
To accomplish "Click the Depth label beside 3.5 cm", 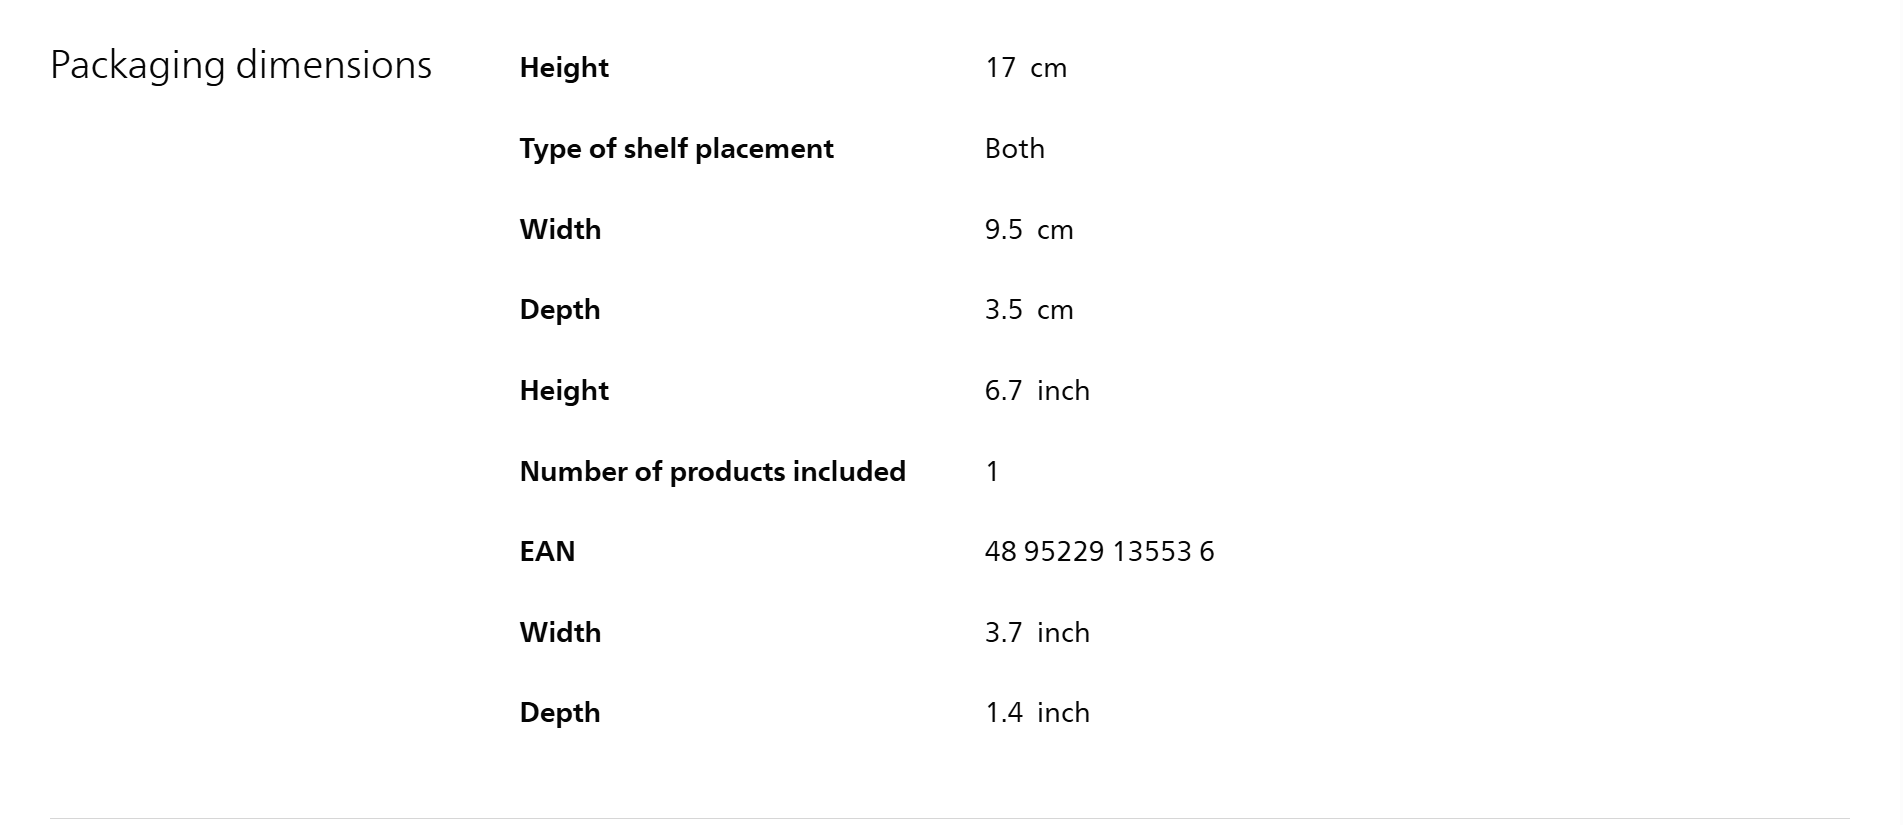I will click(x=560, y=310).
